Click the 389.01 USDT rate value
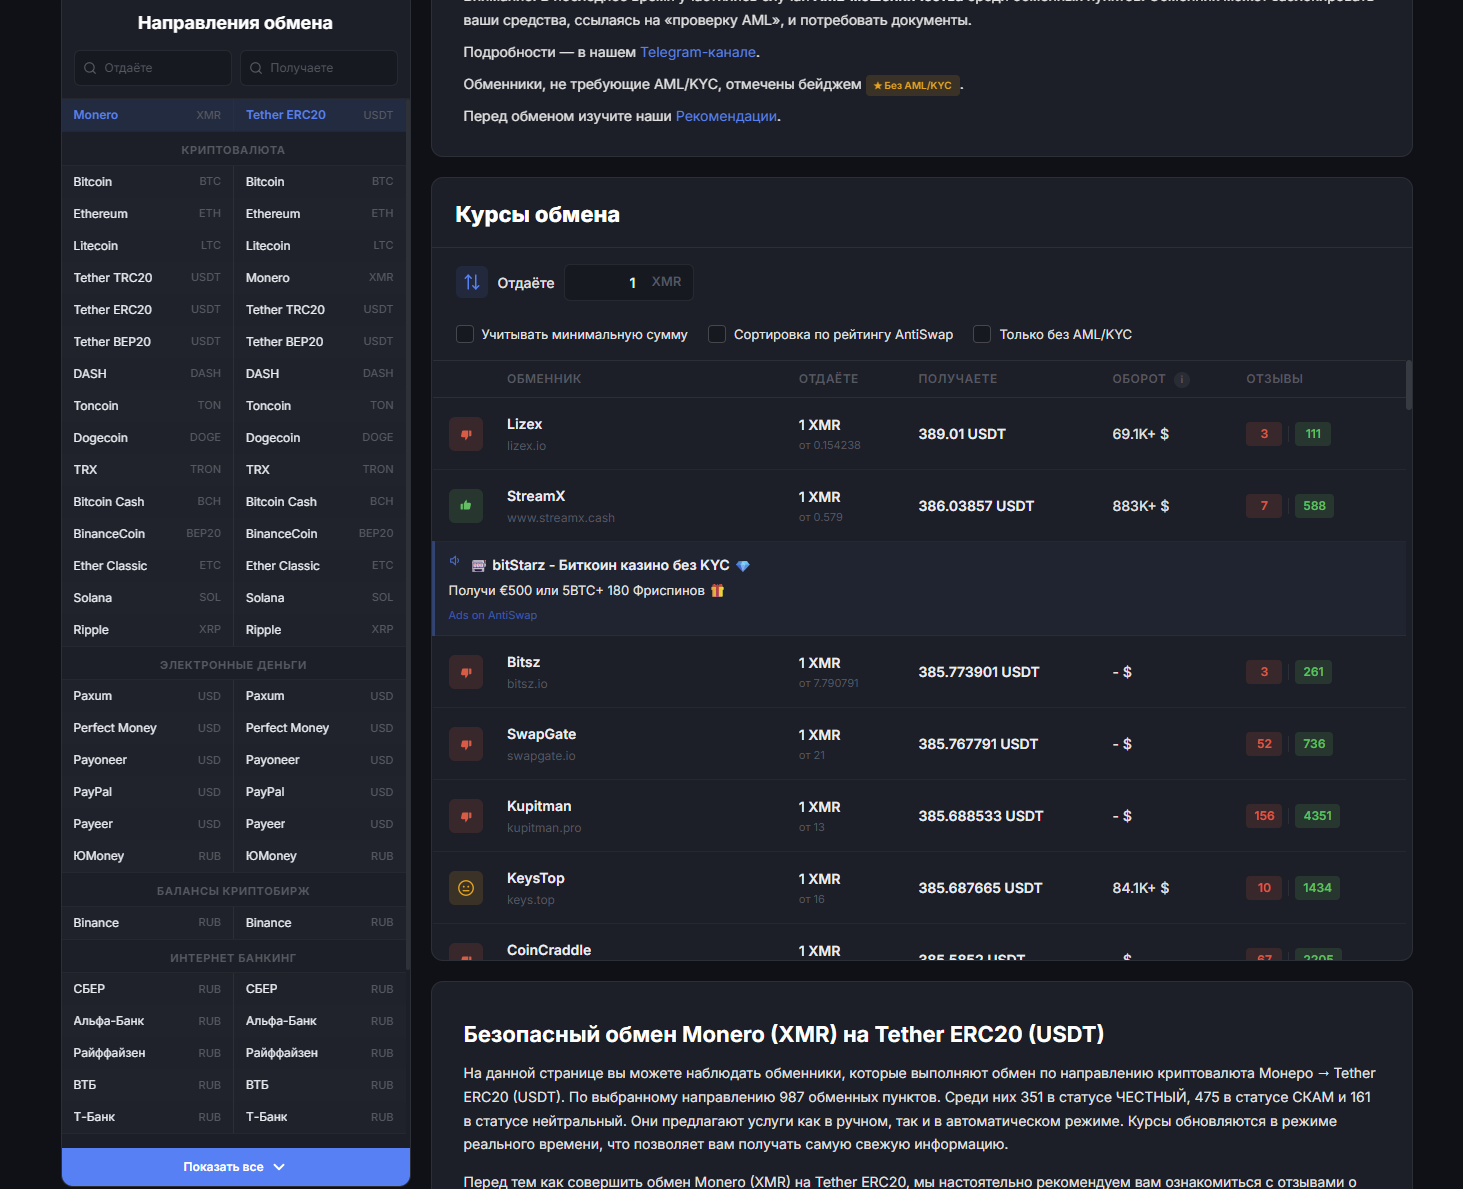 tap(962, 434)
